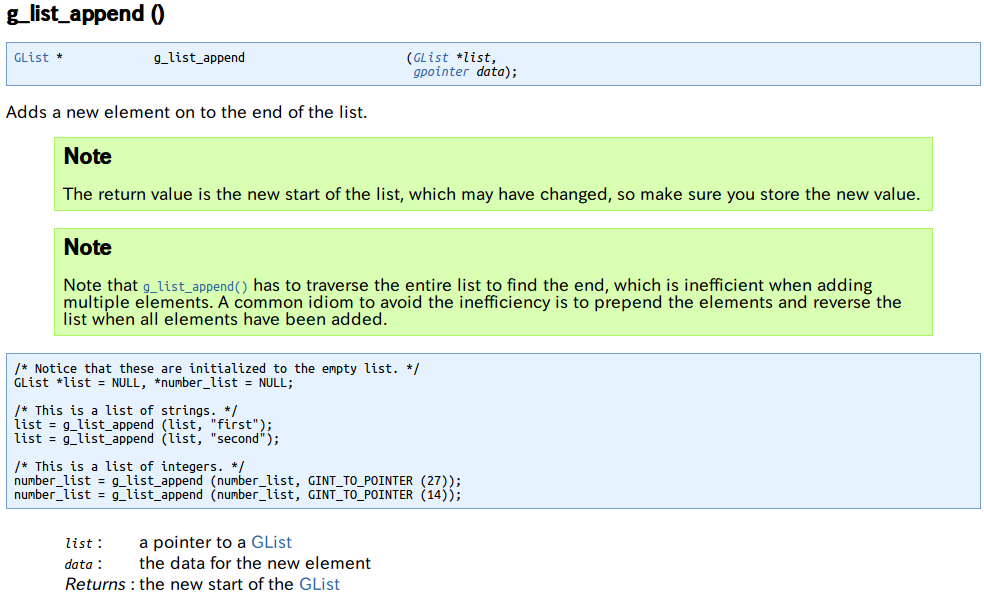Click the code line appending "first"
Viewport: 984px width, 595px height.
[x=143, y=425]
